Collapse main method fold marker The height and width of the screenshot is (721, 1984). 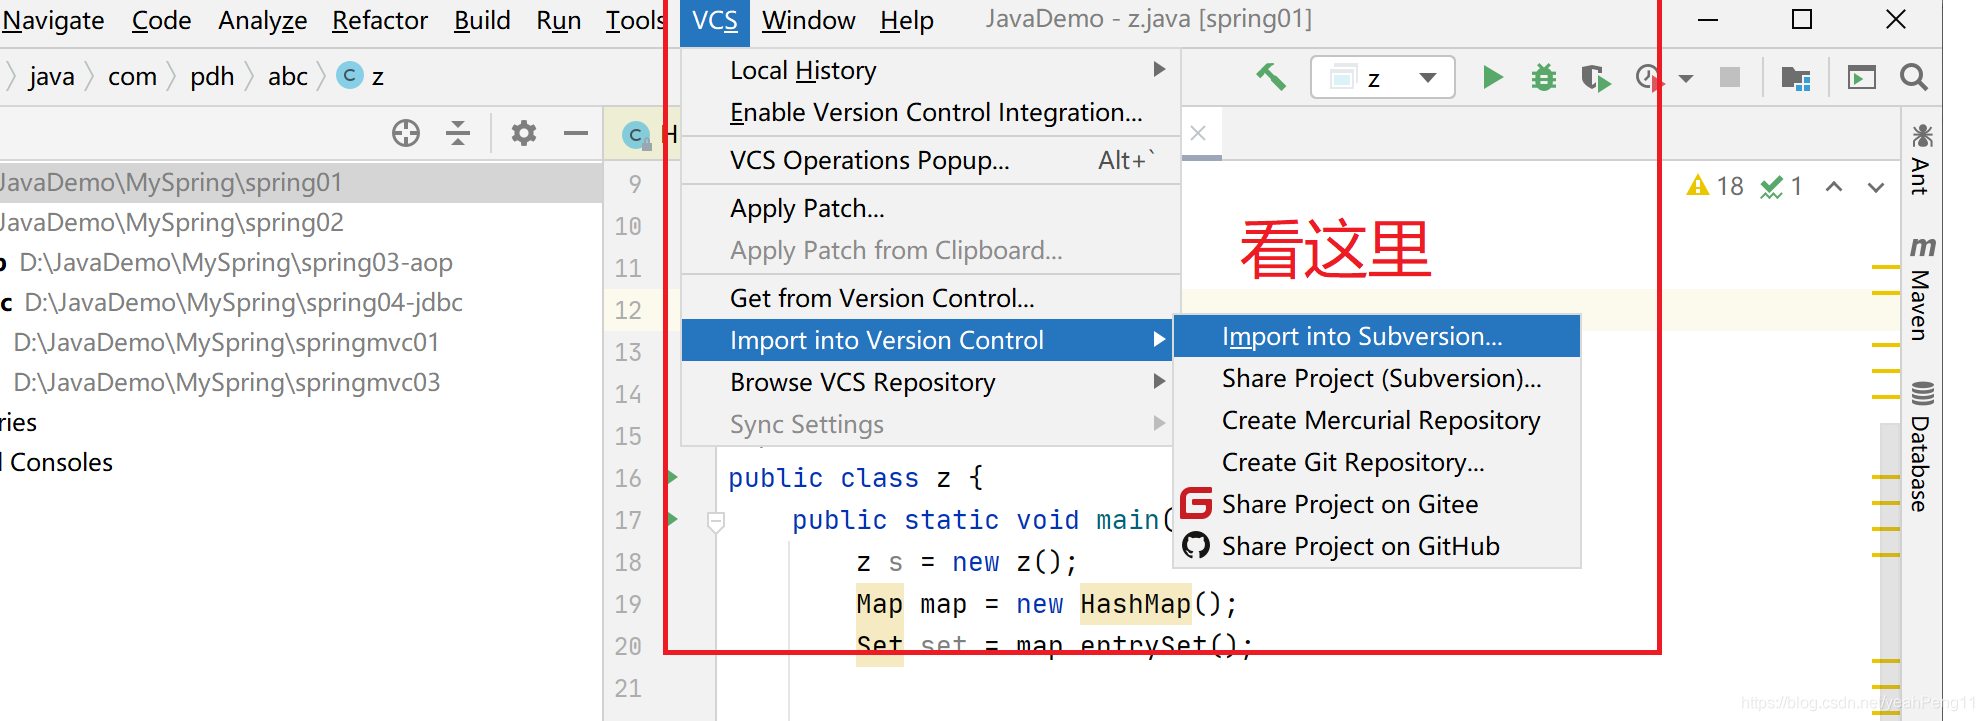coord(716,521)
